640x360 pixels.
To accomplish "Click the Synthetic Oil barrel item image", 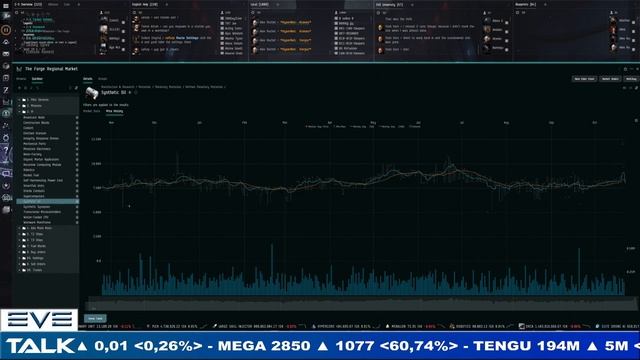I will coord(92,93).
